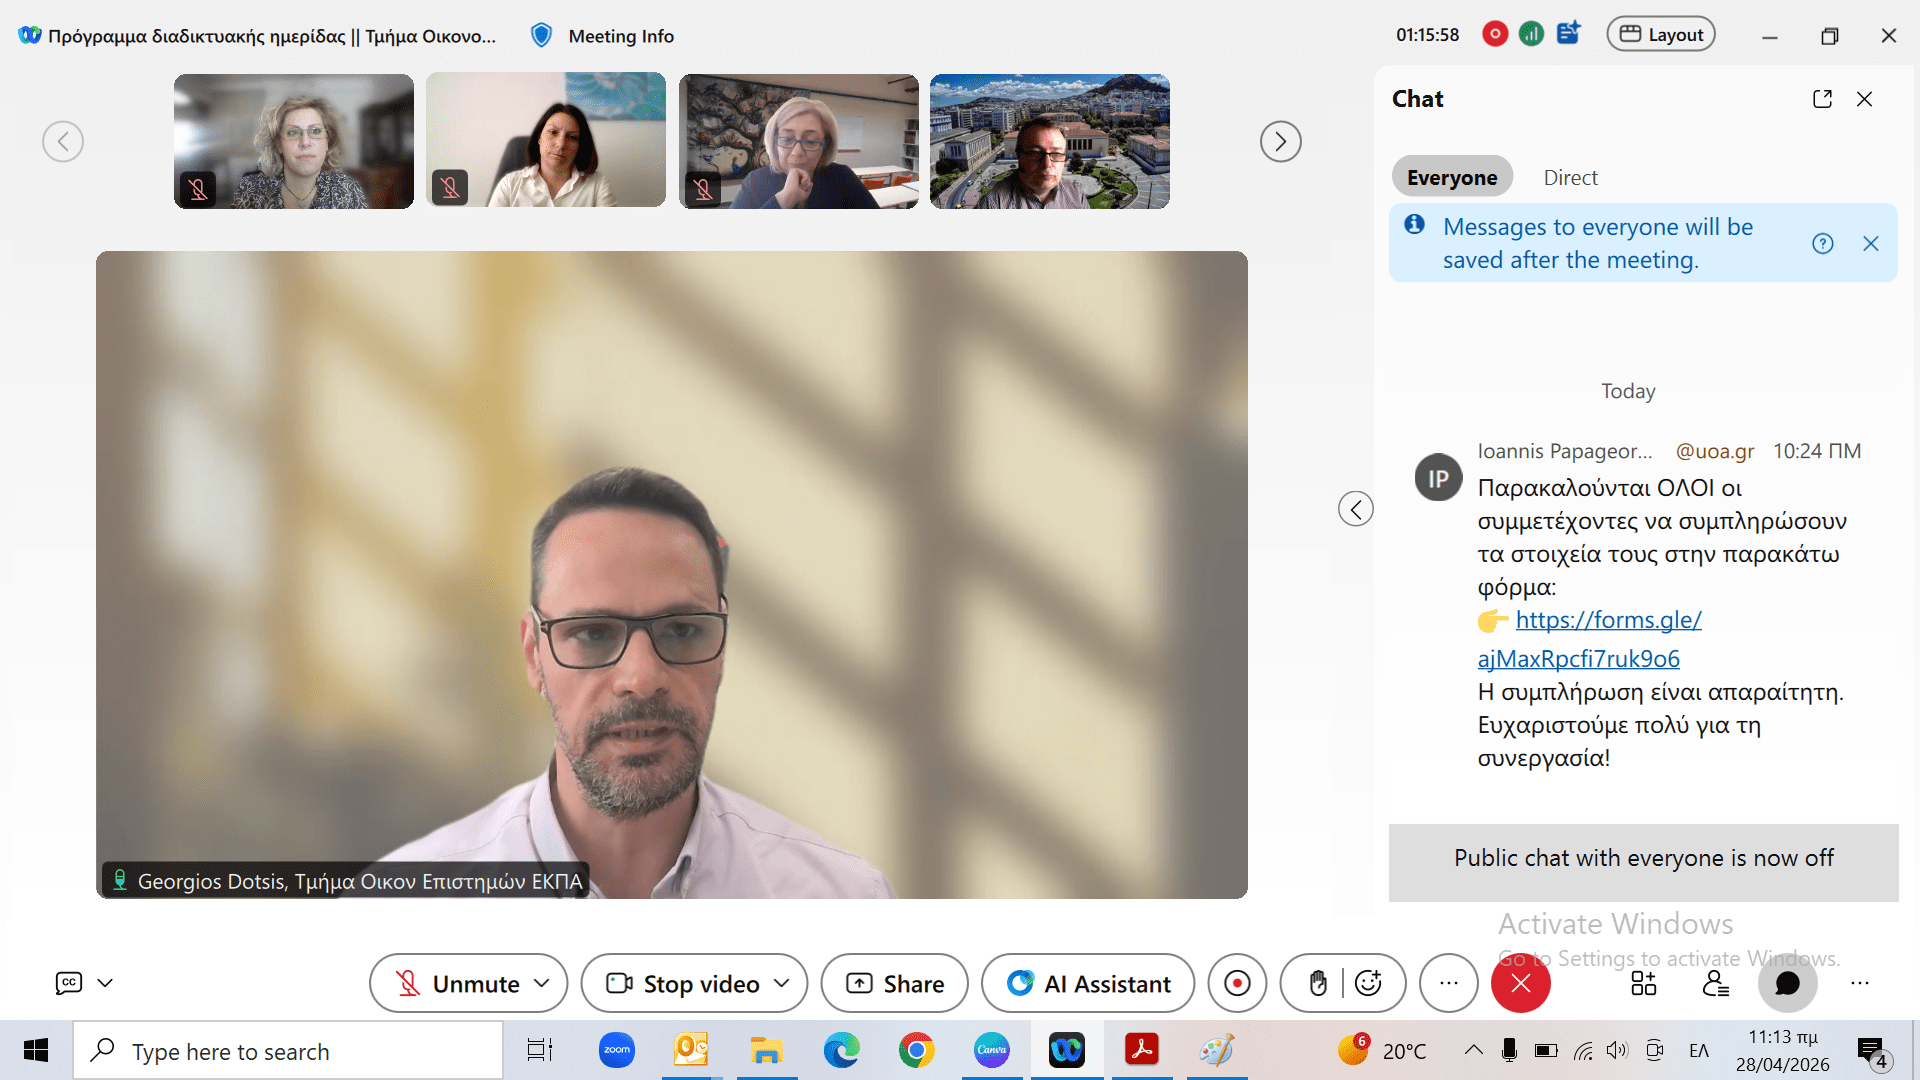Open the AI Assistant
The width and height of the screenshot is (1920, 1080).
point(1088,984)
